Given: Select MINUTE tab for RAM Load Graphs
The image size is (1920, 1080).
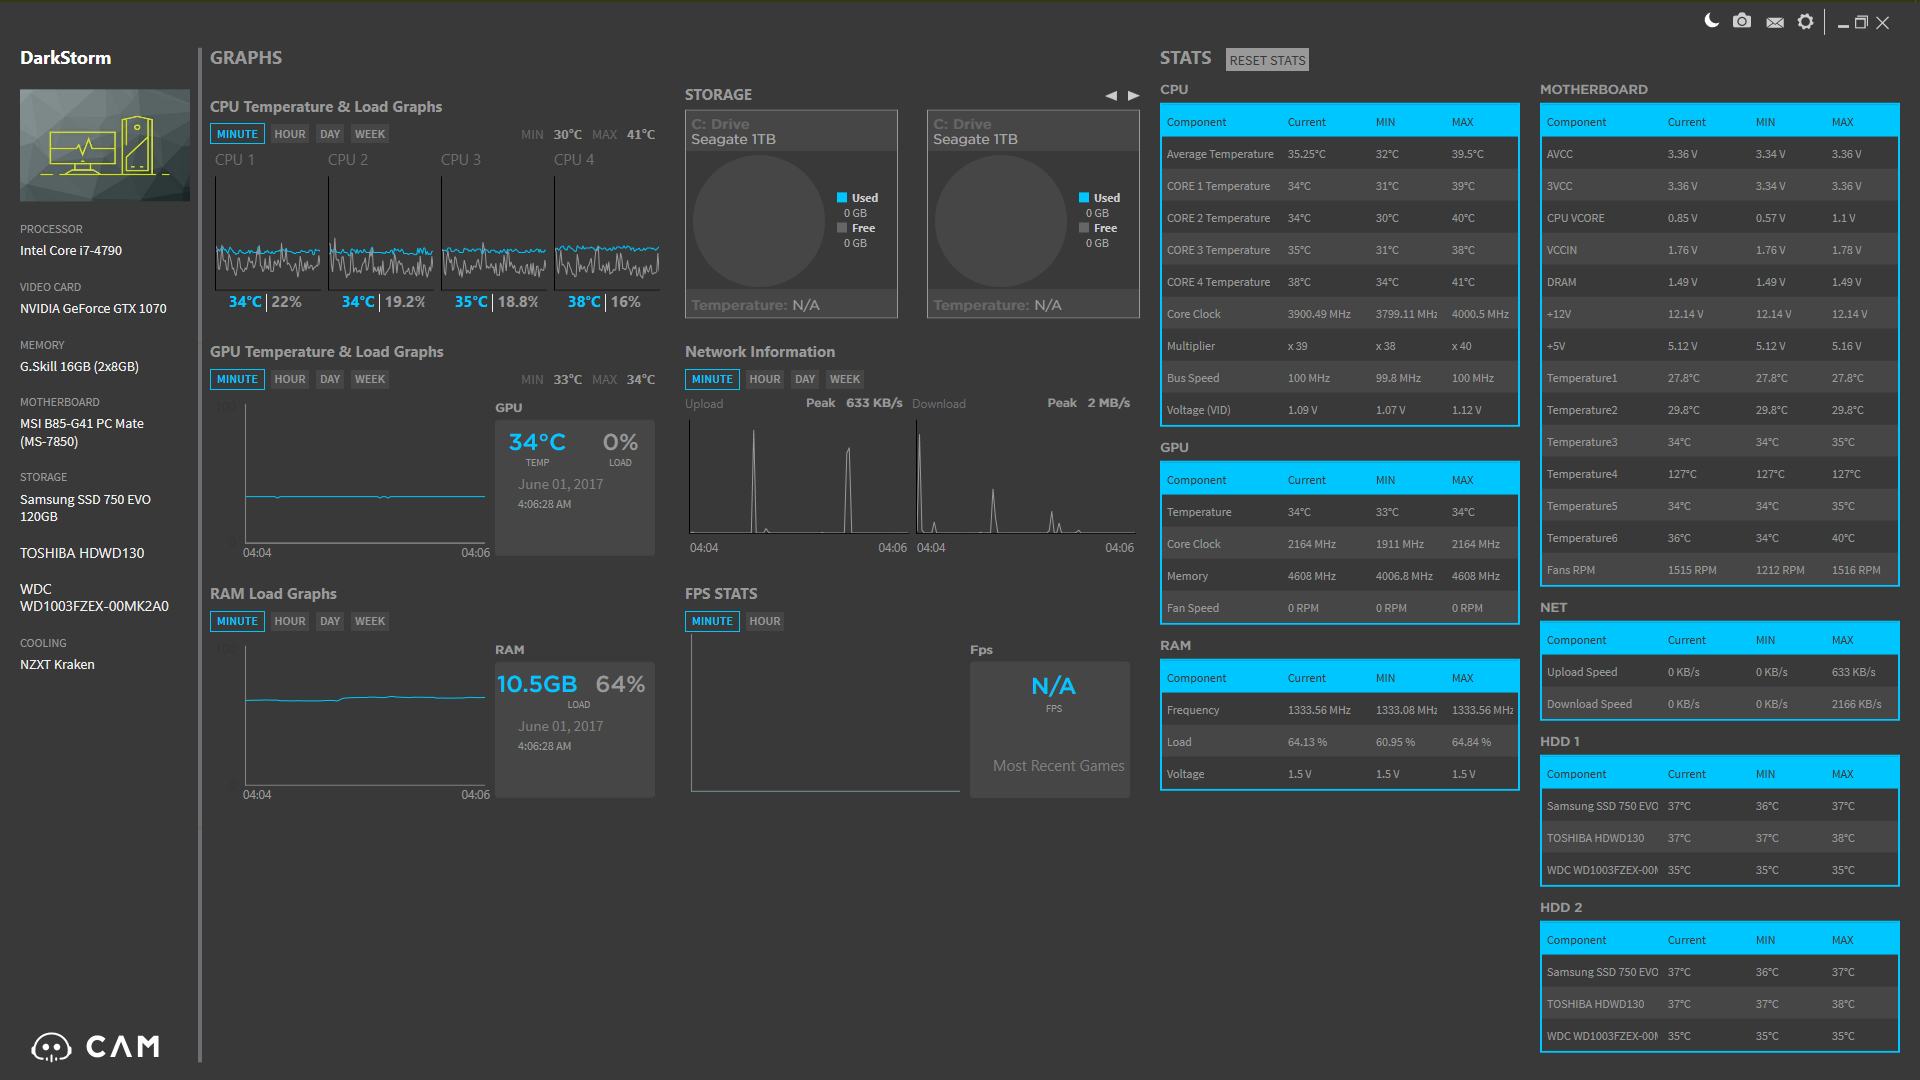Looking at the screenshot, I should coord(237,621).
